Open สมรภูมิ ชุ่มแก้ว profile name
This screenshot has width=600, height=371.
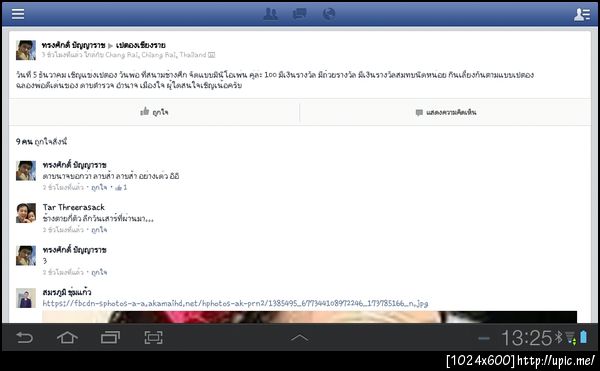tap(67, 292)
